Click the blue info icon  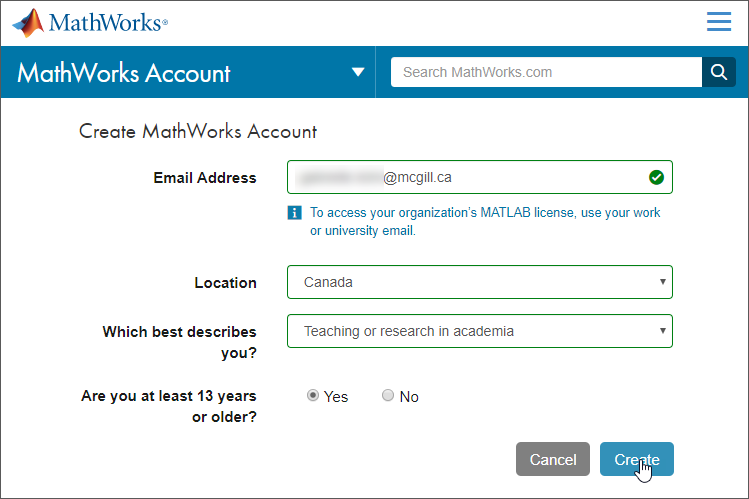pos(294,212)
